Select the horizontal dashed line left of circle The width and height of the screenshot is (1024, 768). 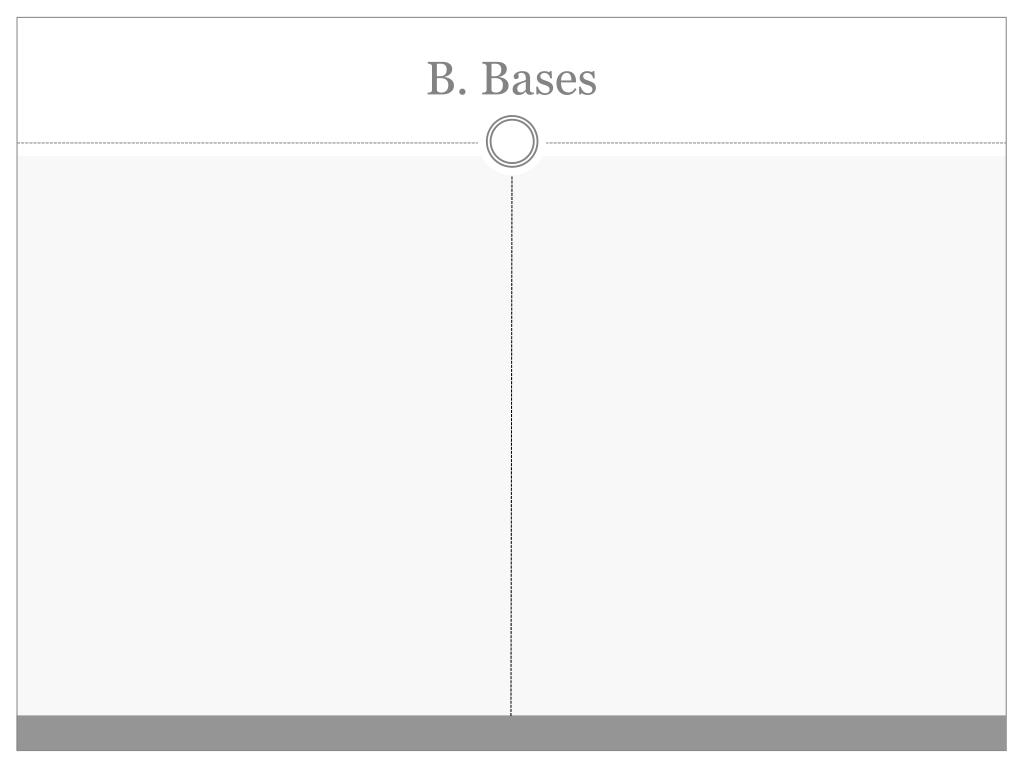click(x=248, y=142)
